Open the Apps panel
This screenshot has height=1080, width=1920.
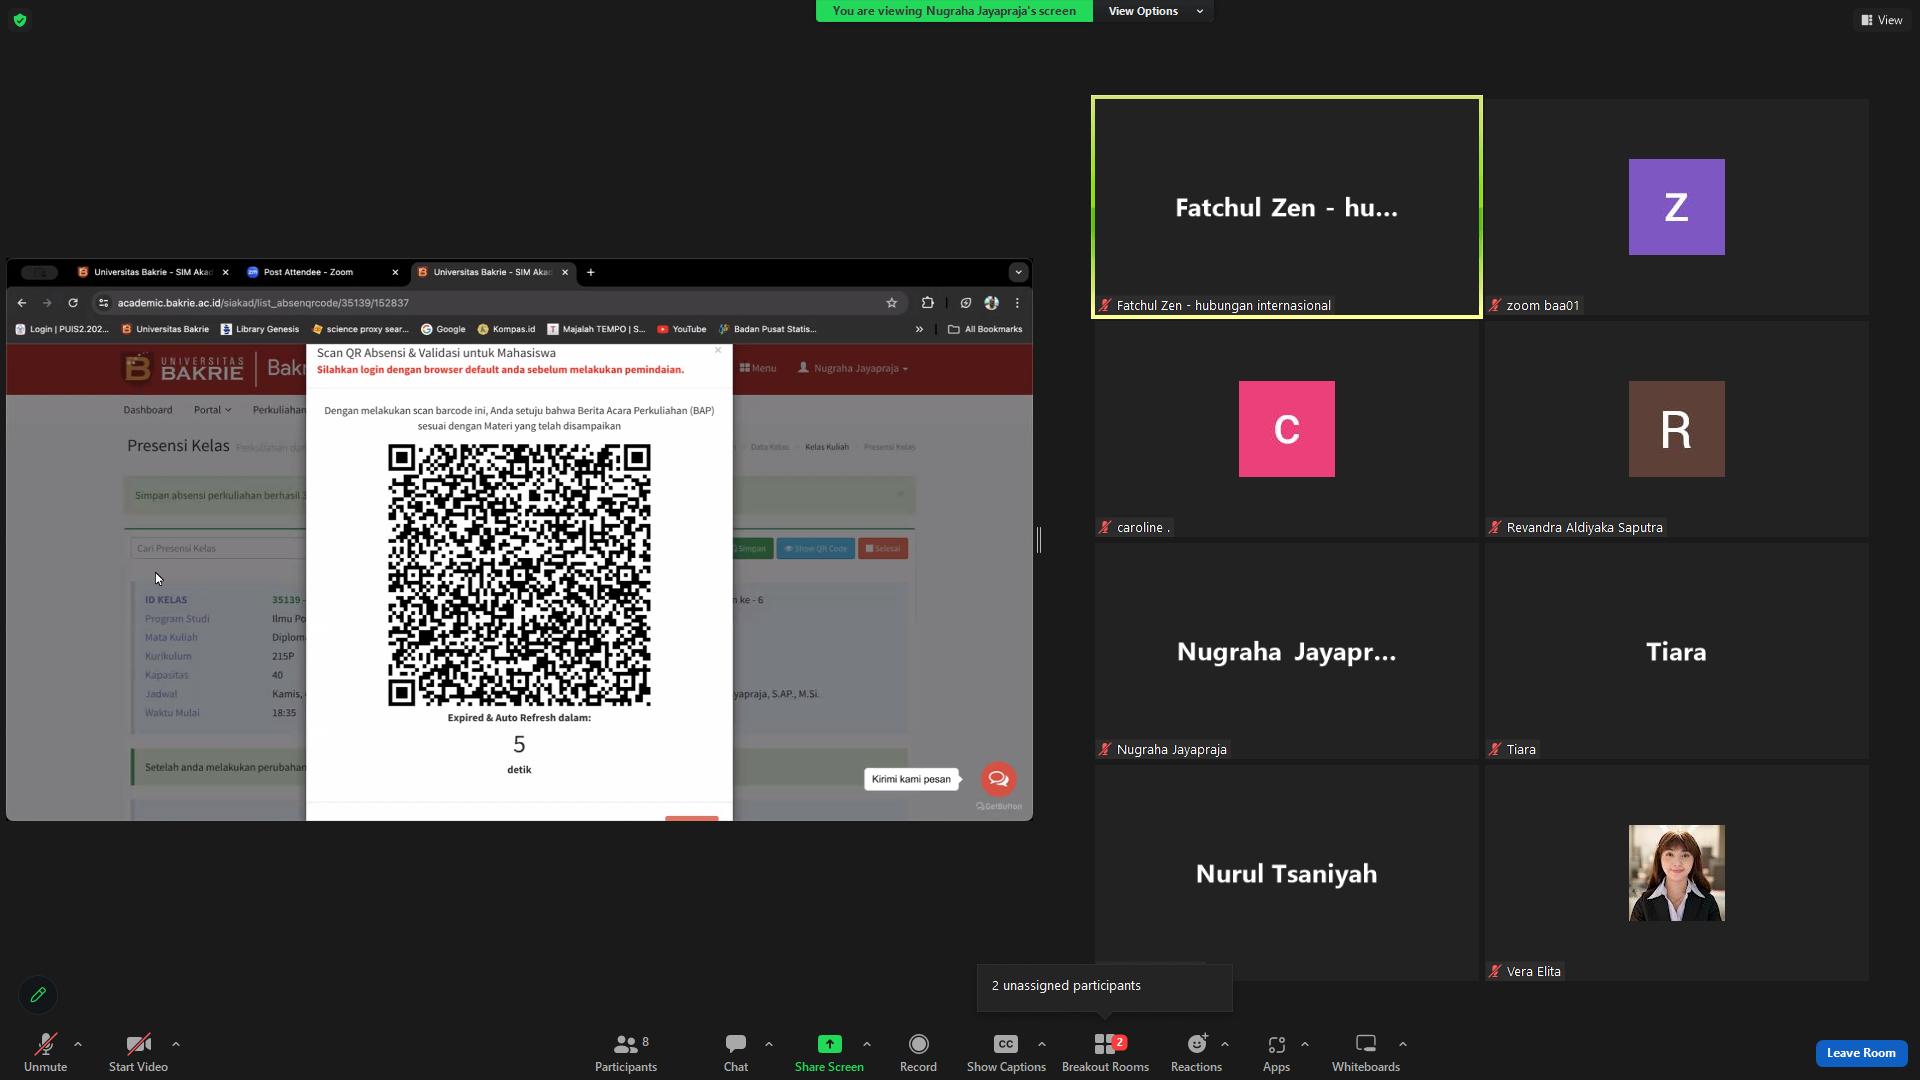click(x=1276, y=1053)
